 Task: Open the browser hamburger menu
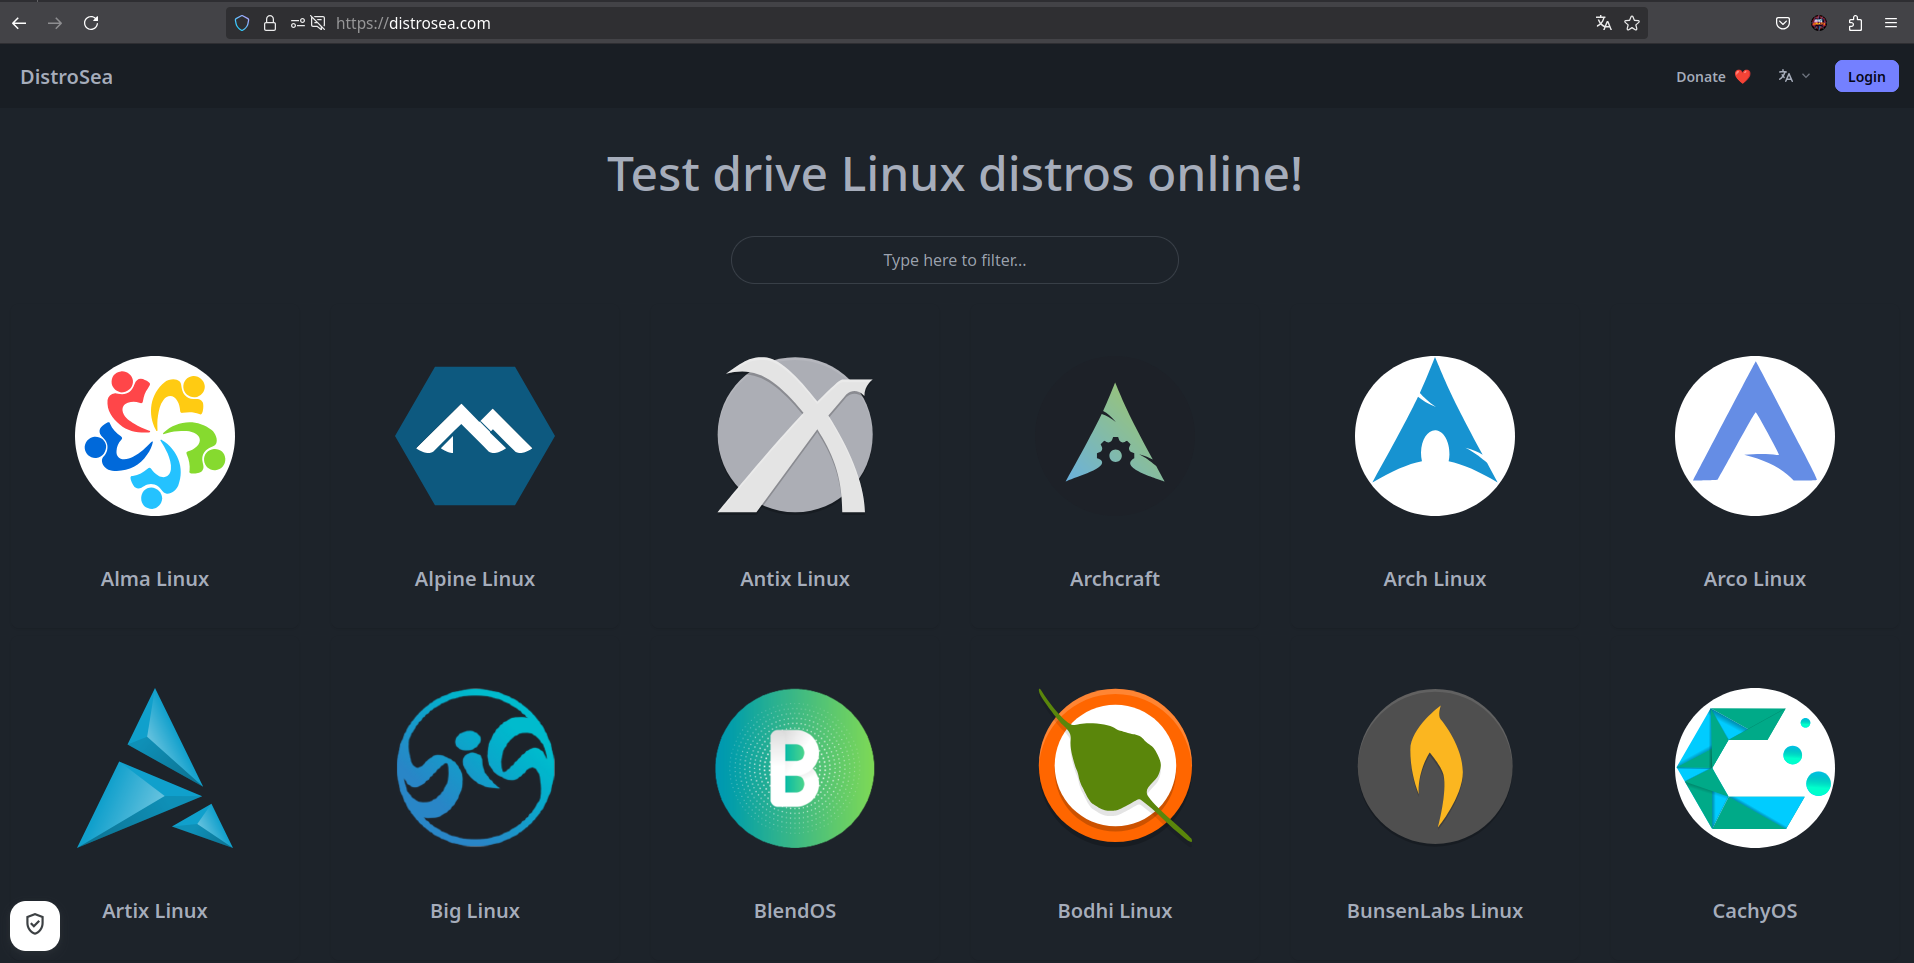pos(1891,23)
